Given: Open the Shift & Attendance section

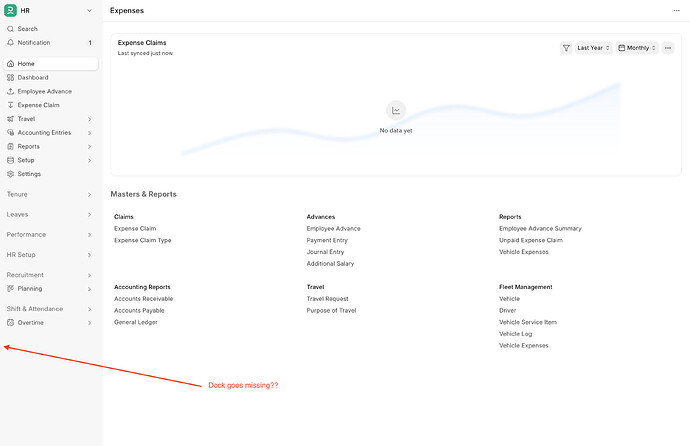Looking at the screenshot, I should pyautogui.click(x=49, y=309).
